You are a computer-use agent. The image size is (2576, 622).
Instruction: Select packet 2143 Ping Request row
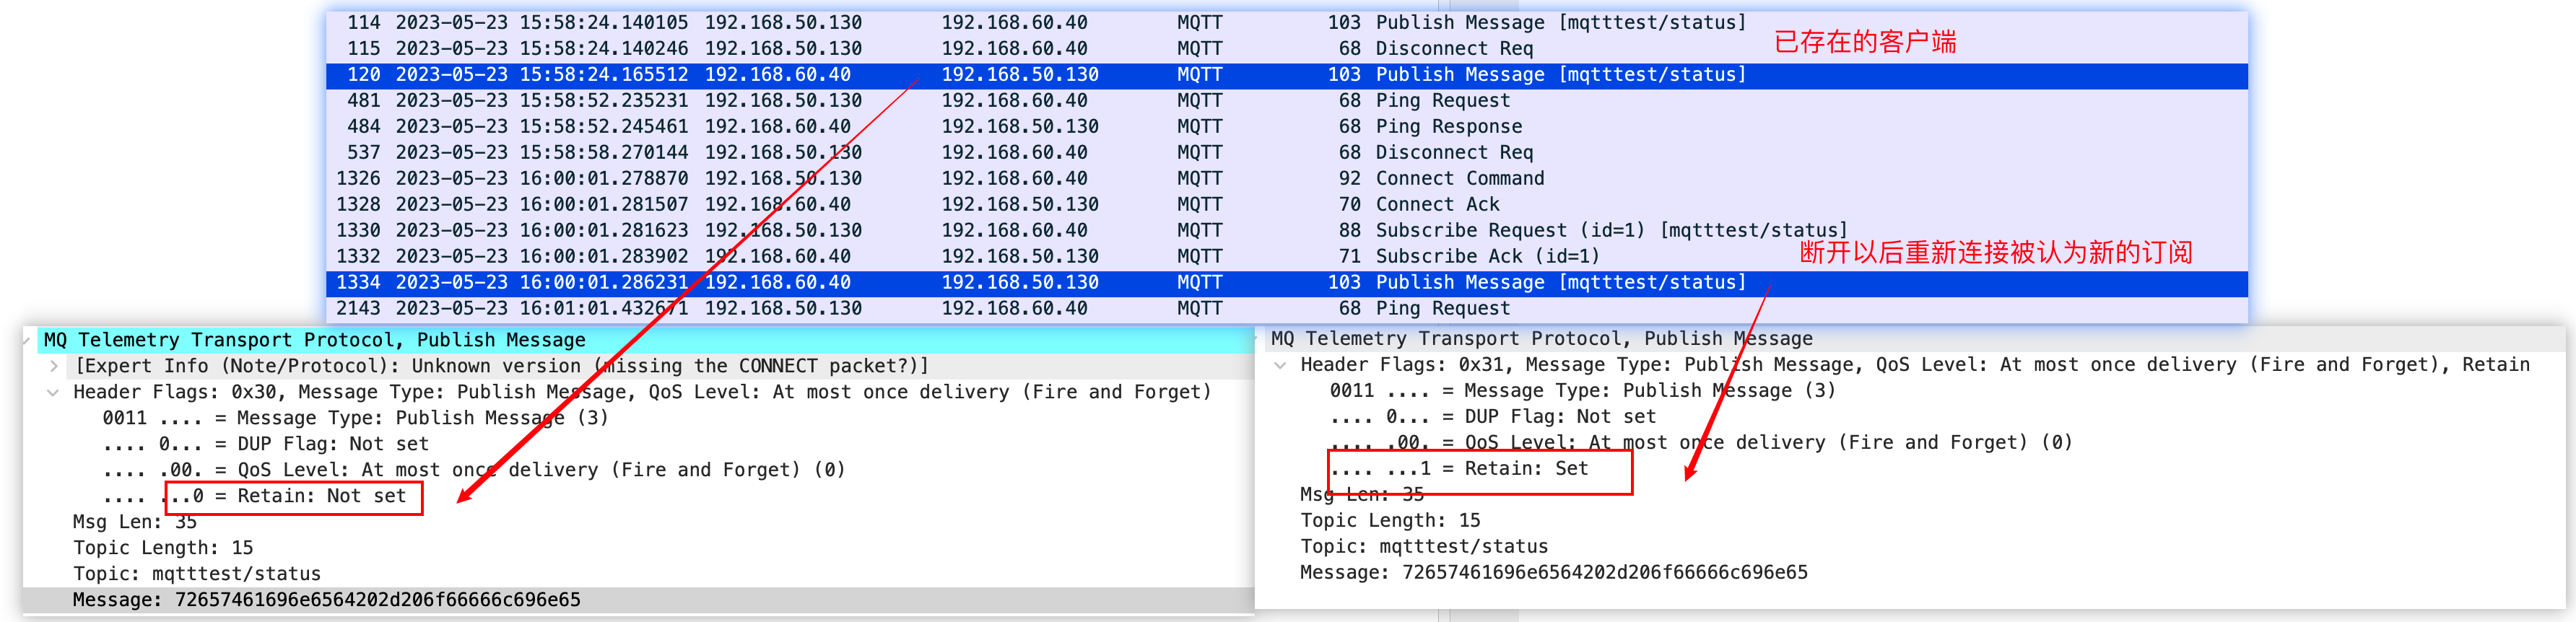click(x=1287, y=308)
